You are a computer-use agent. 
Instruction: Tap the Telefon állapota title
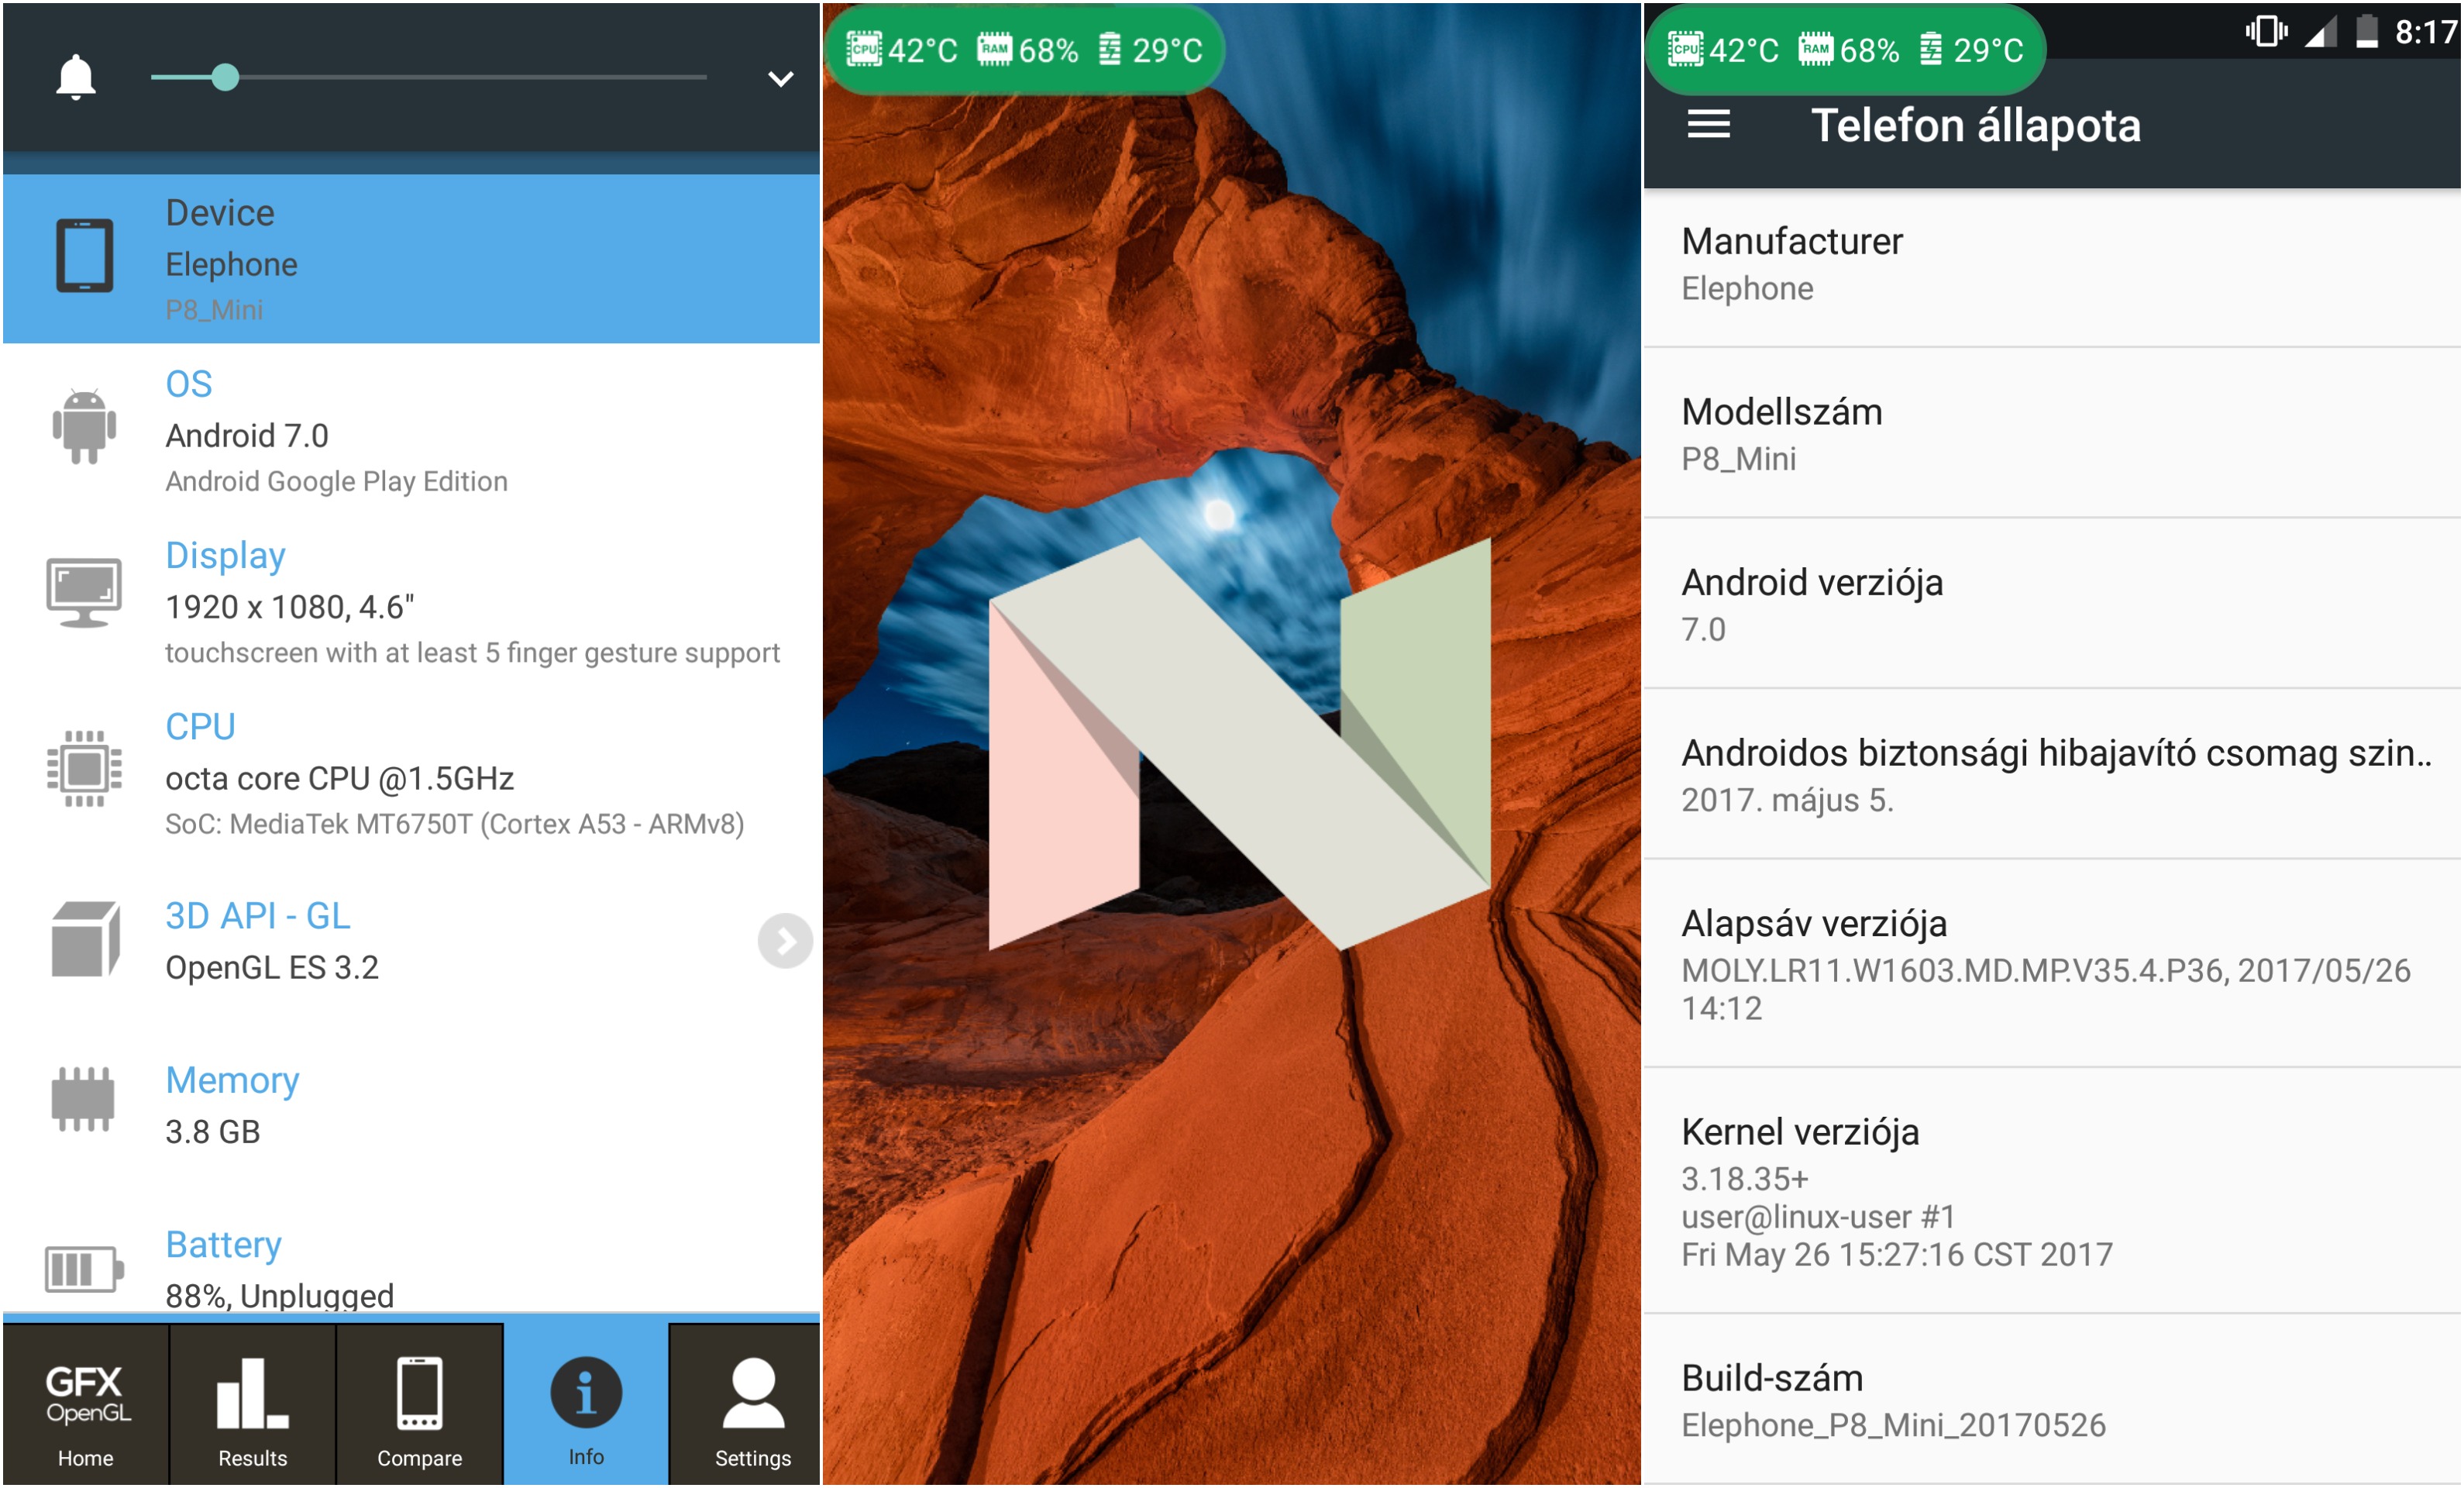point(1976,126)
